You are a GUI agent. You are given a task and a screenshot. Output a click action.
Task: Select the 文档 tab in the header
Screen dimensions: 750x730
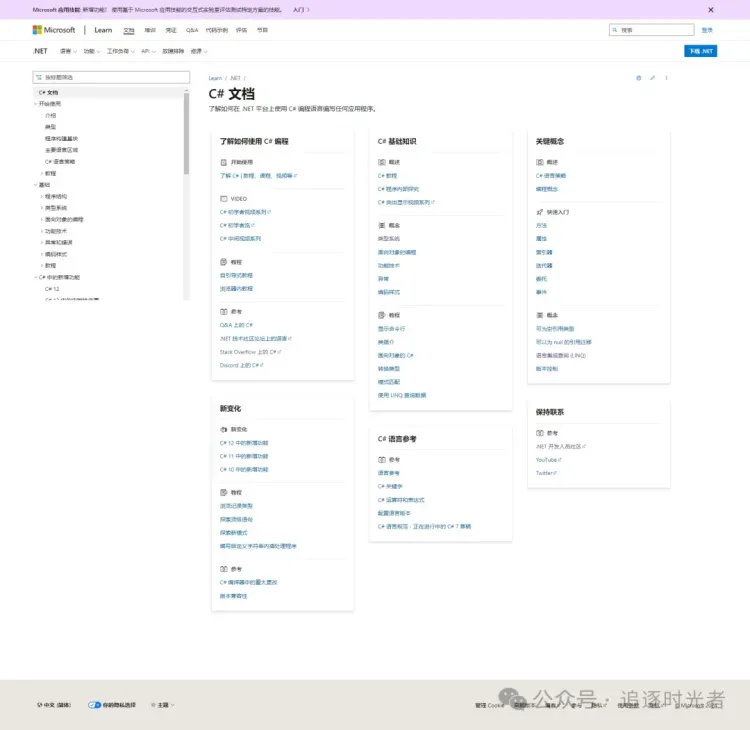tap(129, 30)
